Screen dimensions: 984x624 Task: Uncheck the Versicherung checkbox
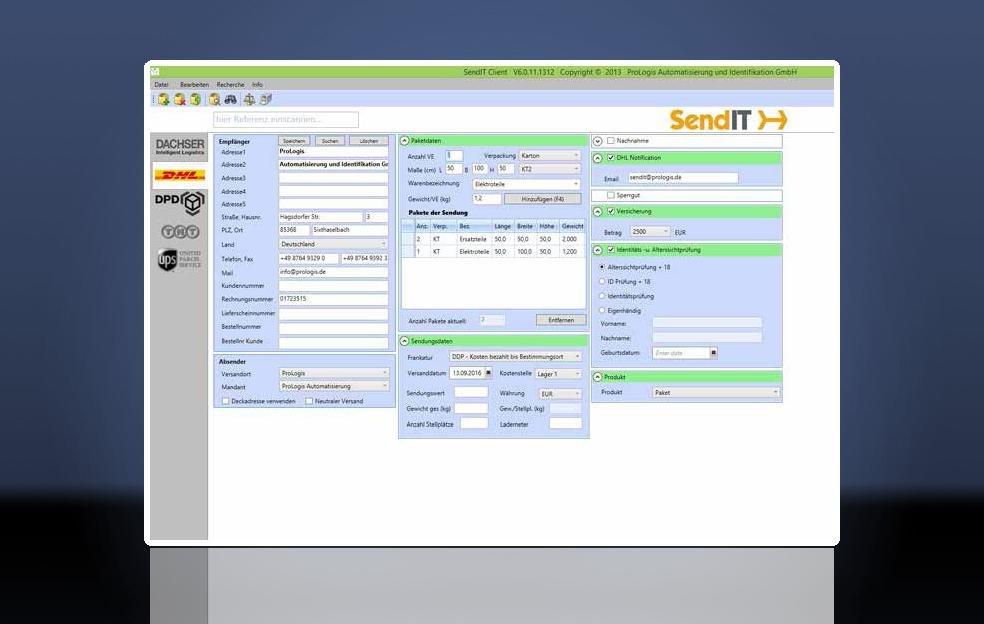pos(611,212)
